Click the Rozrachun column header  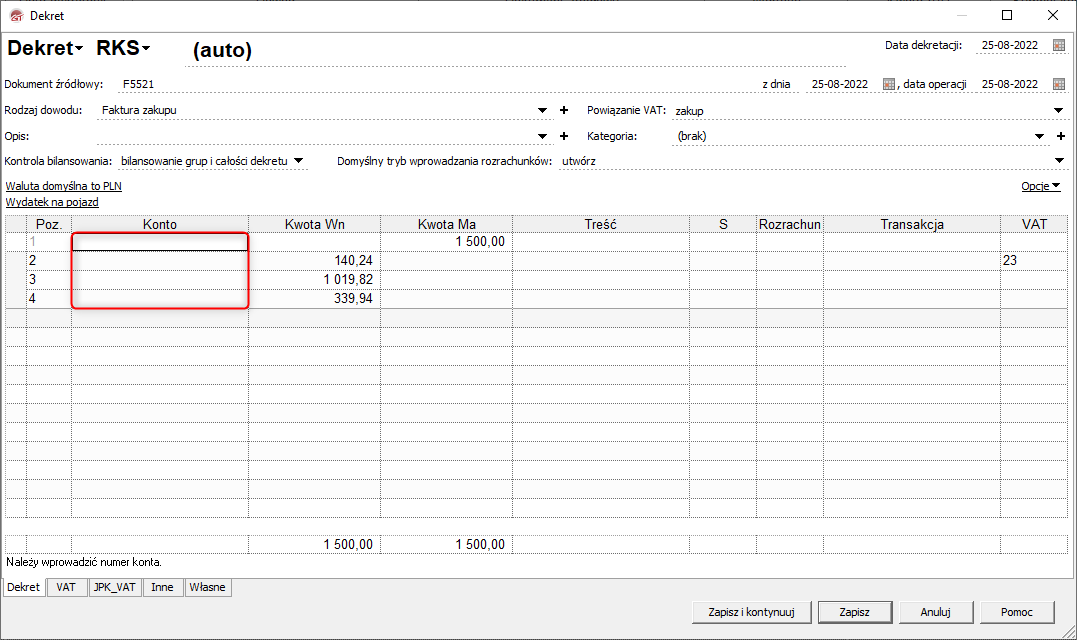(x=790, y=225)
